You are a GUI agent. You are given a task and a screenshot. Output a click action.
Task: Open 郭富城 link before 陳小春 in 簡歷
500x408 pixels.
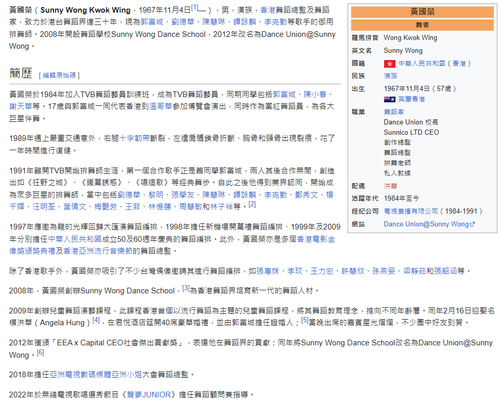[284, 95]
